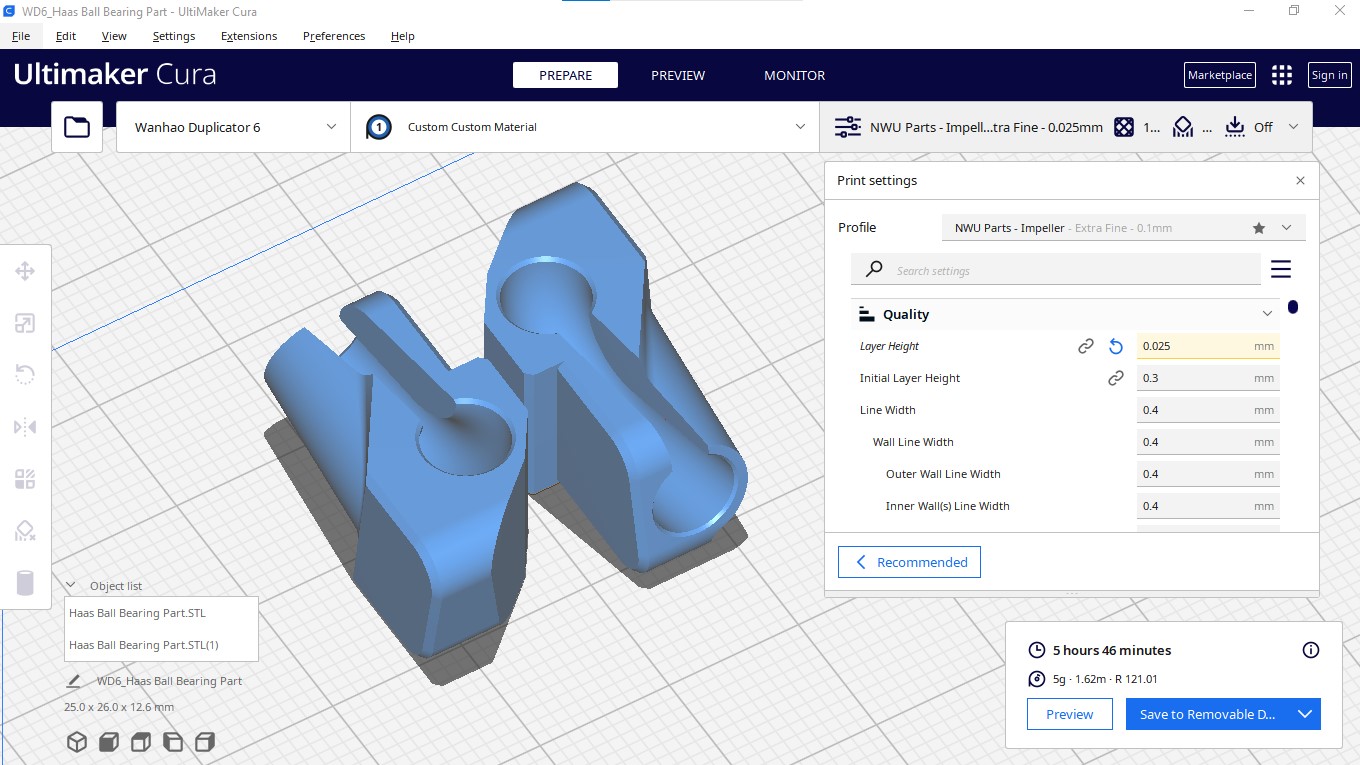This screenshot has width=1360, height=765.
Task: Click the infill pattern icon
Action: [x=1124, y=127]
